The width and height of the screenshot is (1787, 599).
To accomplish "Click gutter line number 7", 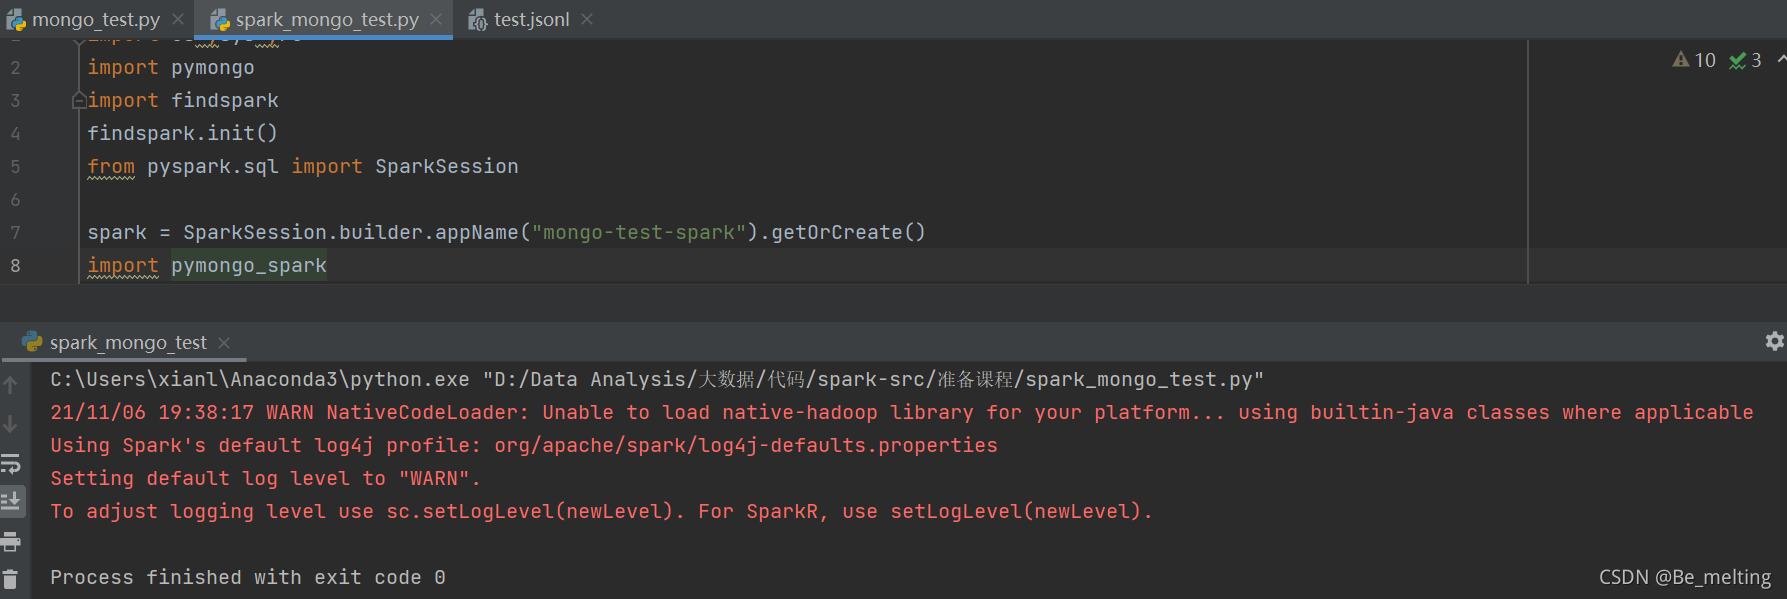I will [15, 232].
